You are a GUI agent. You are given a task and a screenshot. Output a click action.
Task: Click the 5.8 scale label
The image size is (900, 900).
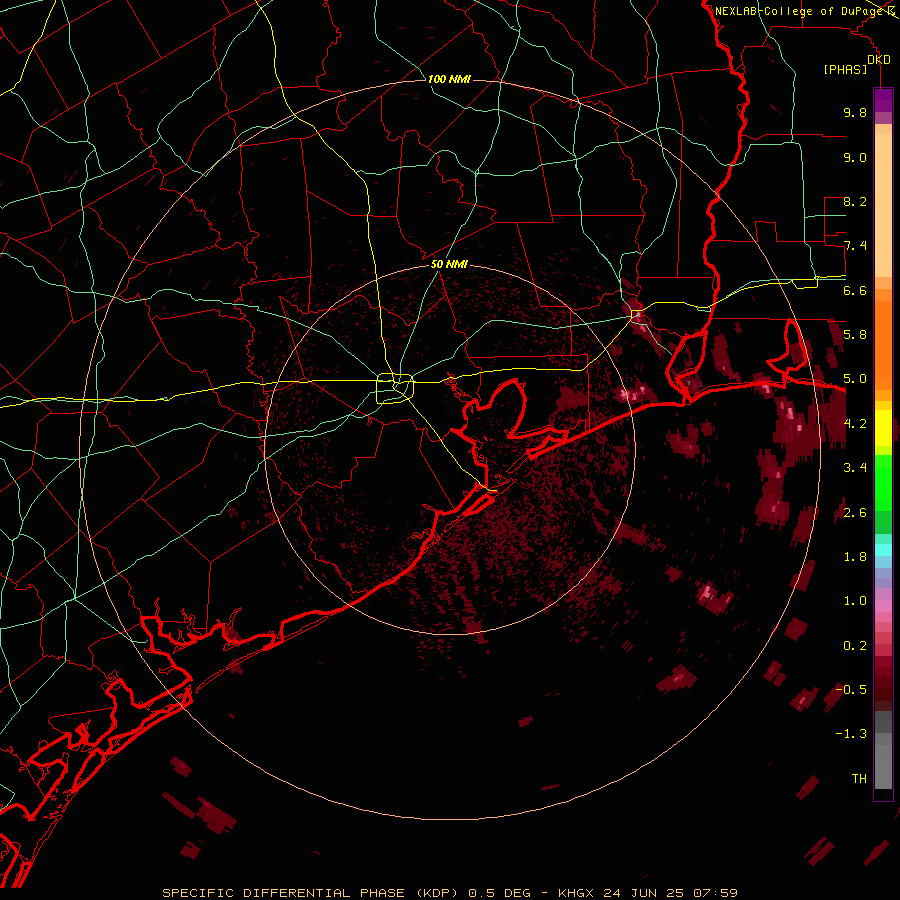tap(855, 335)
